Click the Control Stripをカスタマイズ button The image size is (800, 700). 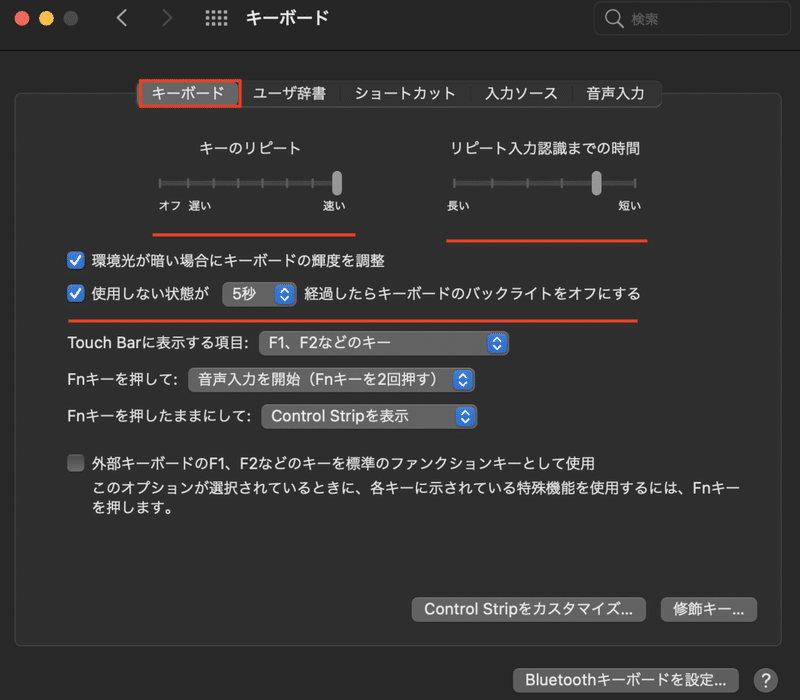[528, 609]
